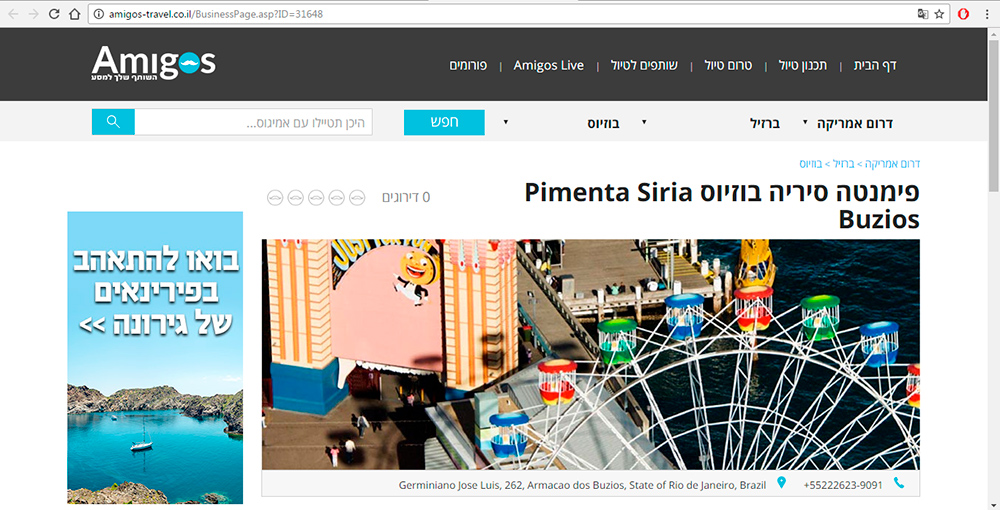The width and height of the screenshot is (1000, 510).
Task: Open the שותפים לטיול menu item
Action: click(x=644, y=65)
